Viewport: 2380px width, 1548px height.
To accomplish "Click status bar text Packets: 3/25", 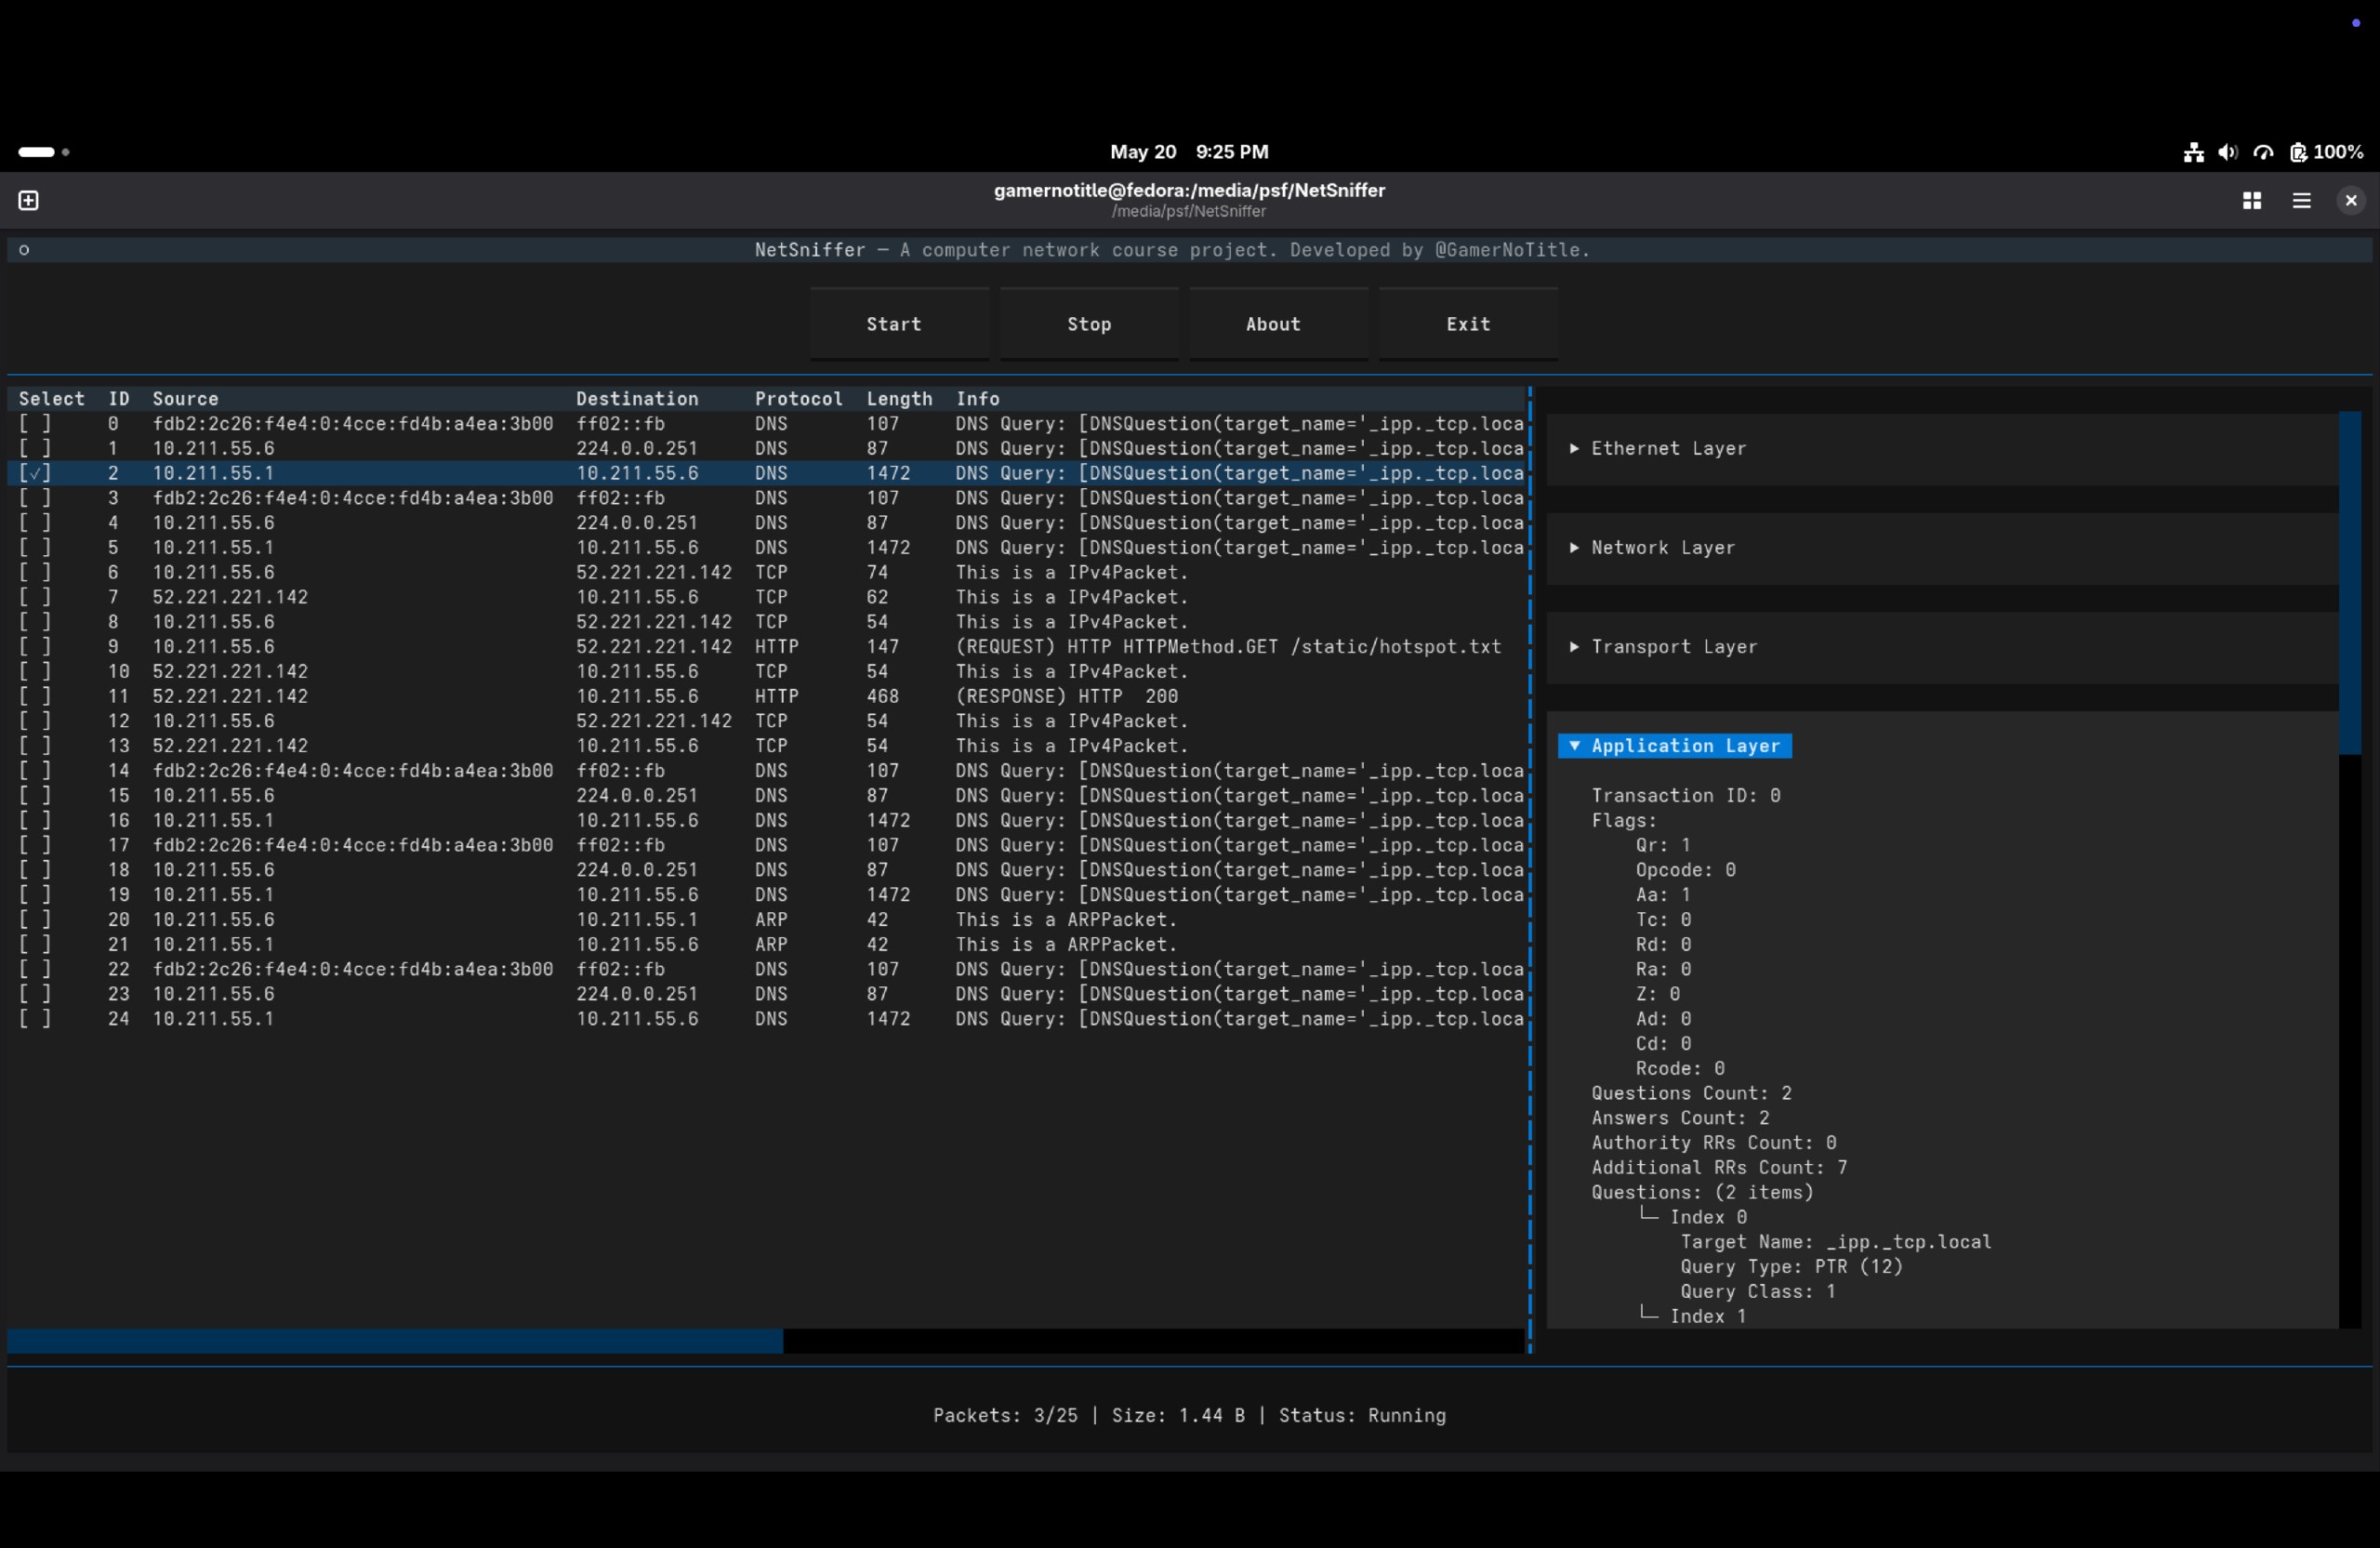I will [1005, 1416].
